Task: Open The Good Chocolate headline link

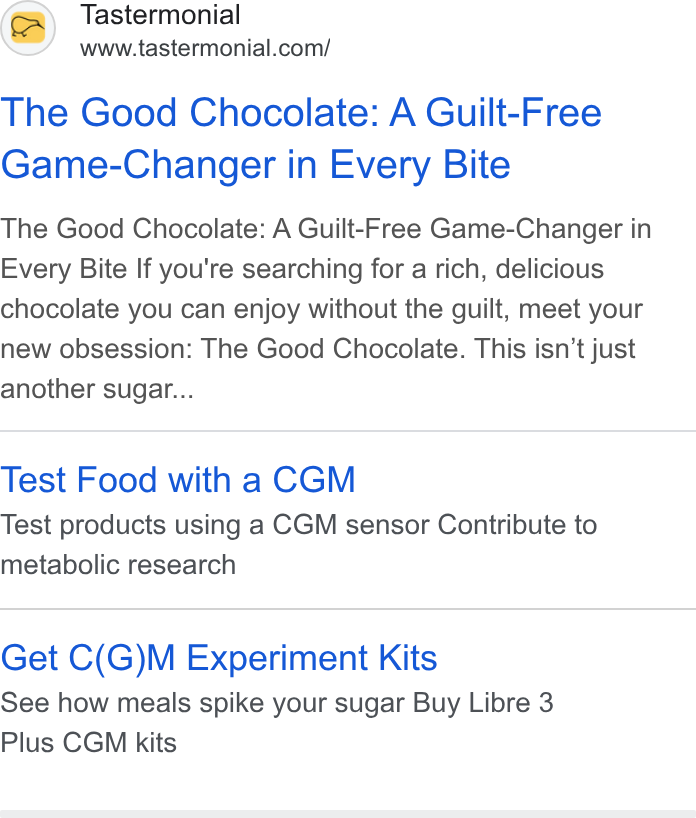Action: (301, 138)
